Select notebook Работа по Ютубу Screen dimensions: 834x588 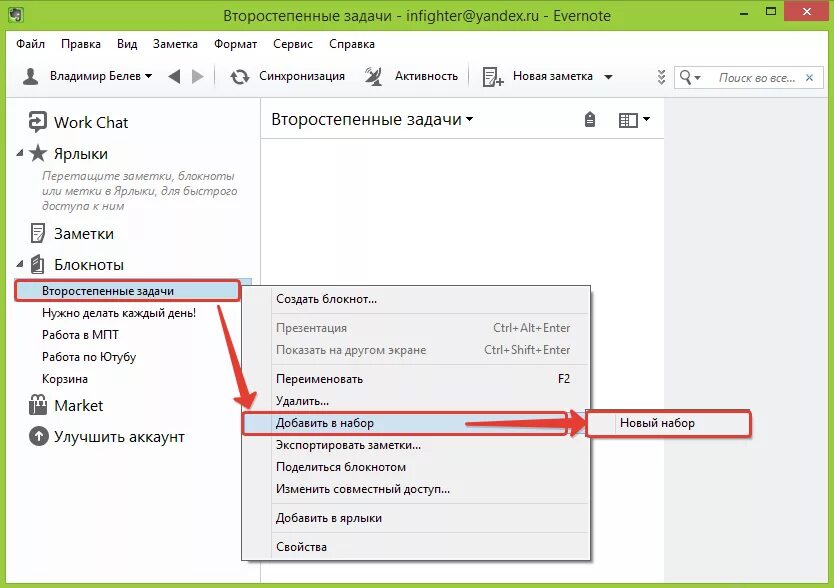(89, 357)
